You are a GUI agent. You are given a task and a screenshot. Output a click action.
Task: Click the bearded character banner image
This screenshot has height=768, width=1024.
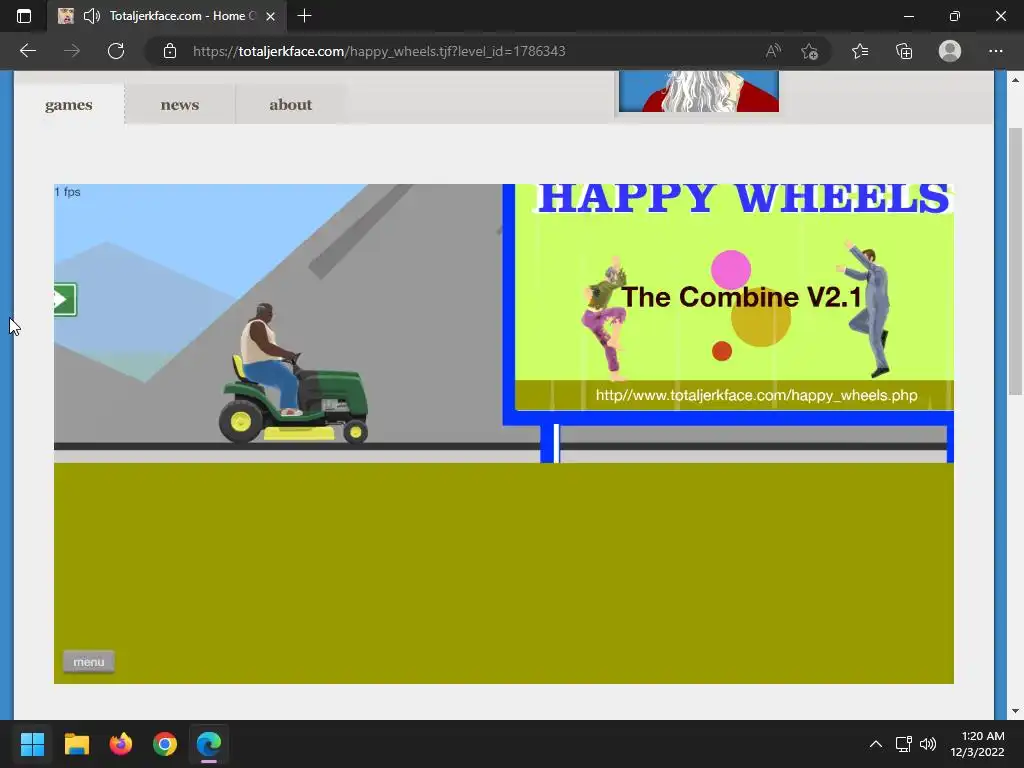point(699,91)
